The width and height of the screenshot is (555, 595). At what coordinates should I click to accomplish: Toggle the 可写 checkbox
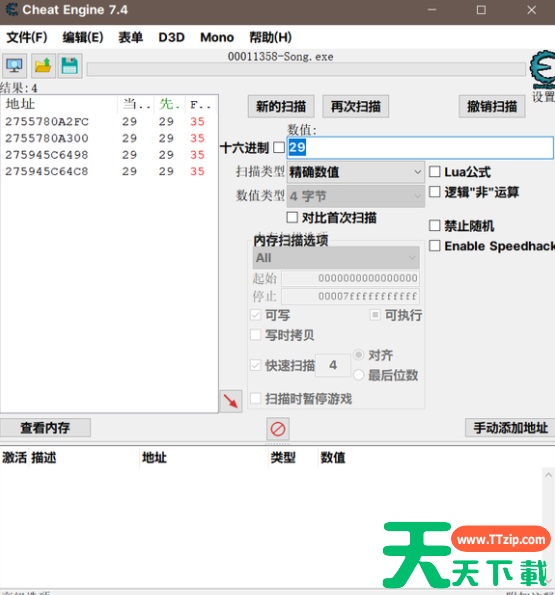(256, 315)
